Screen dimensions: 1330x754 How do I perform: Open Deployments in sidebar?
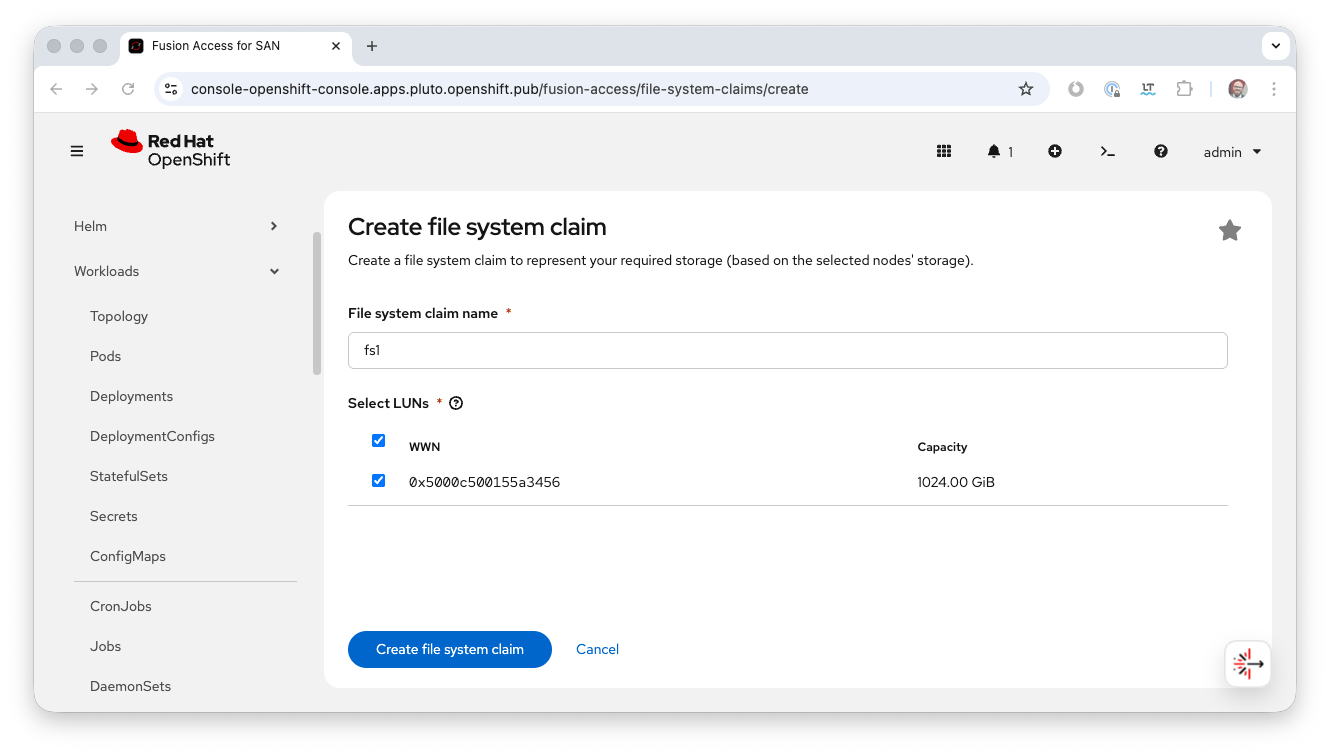pyautogui.click(x=131, y=396)
